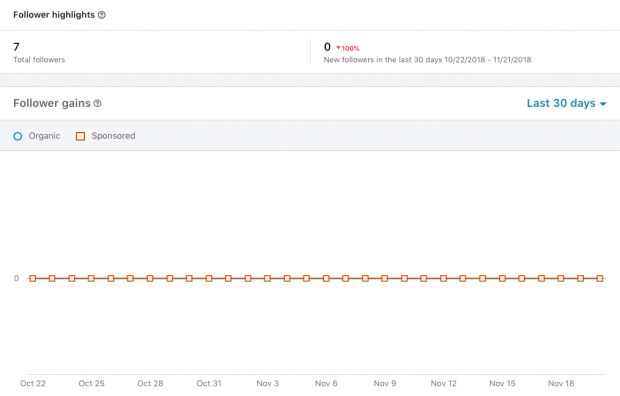620x396 pixels.
Task: Click the Last 30 days dropdown arrow
Action: pyautogui.click(x=603, y=104)
